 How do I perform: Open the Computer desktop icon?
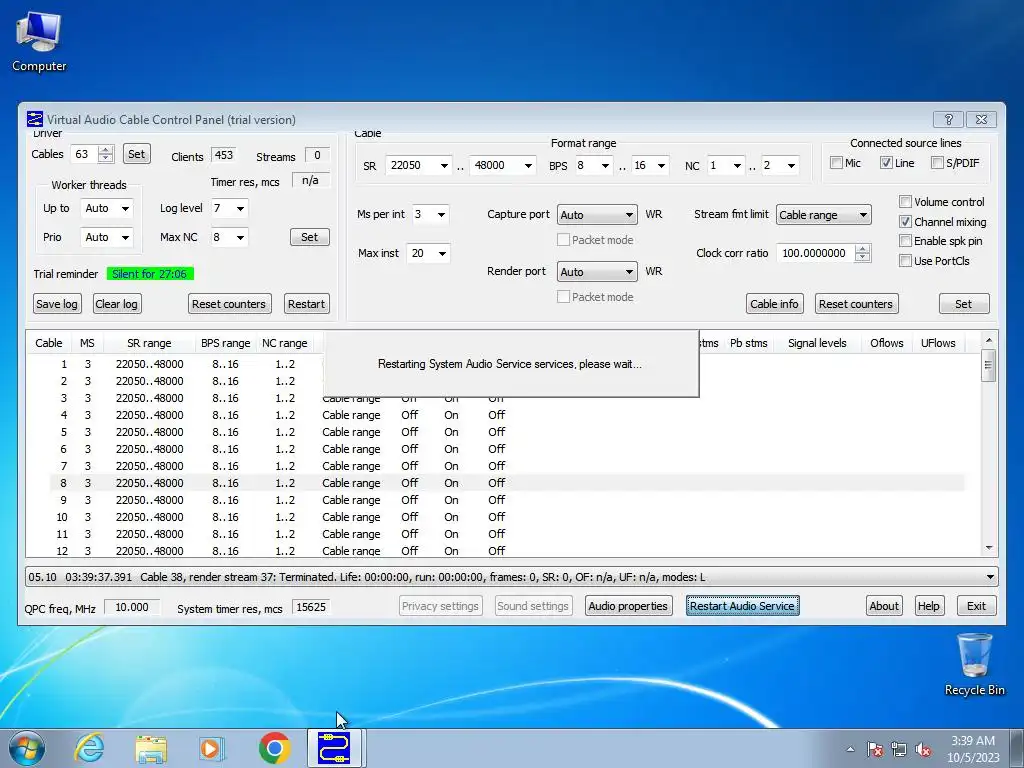(x=39, y=42)
